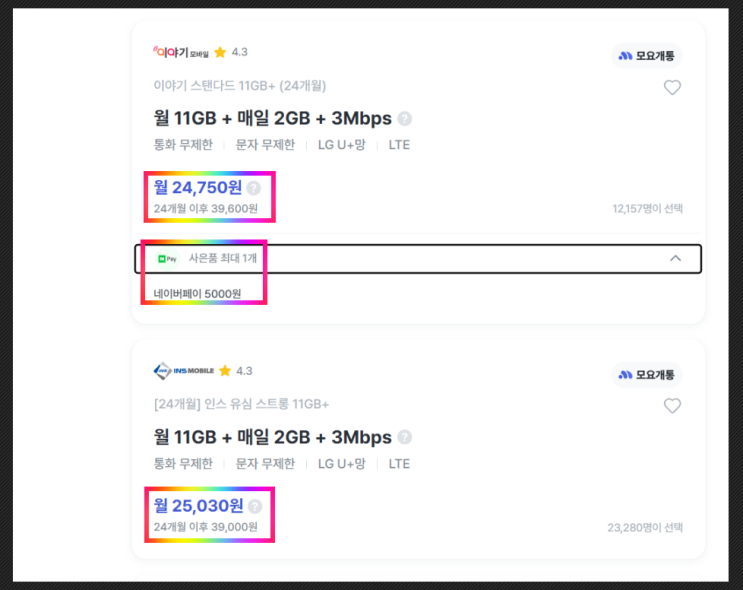The image size is (743, 590).
Task: Collapse the 사은품 최대 1개 section chevron
Action: [675, 258]
